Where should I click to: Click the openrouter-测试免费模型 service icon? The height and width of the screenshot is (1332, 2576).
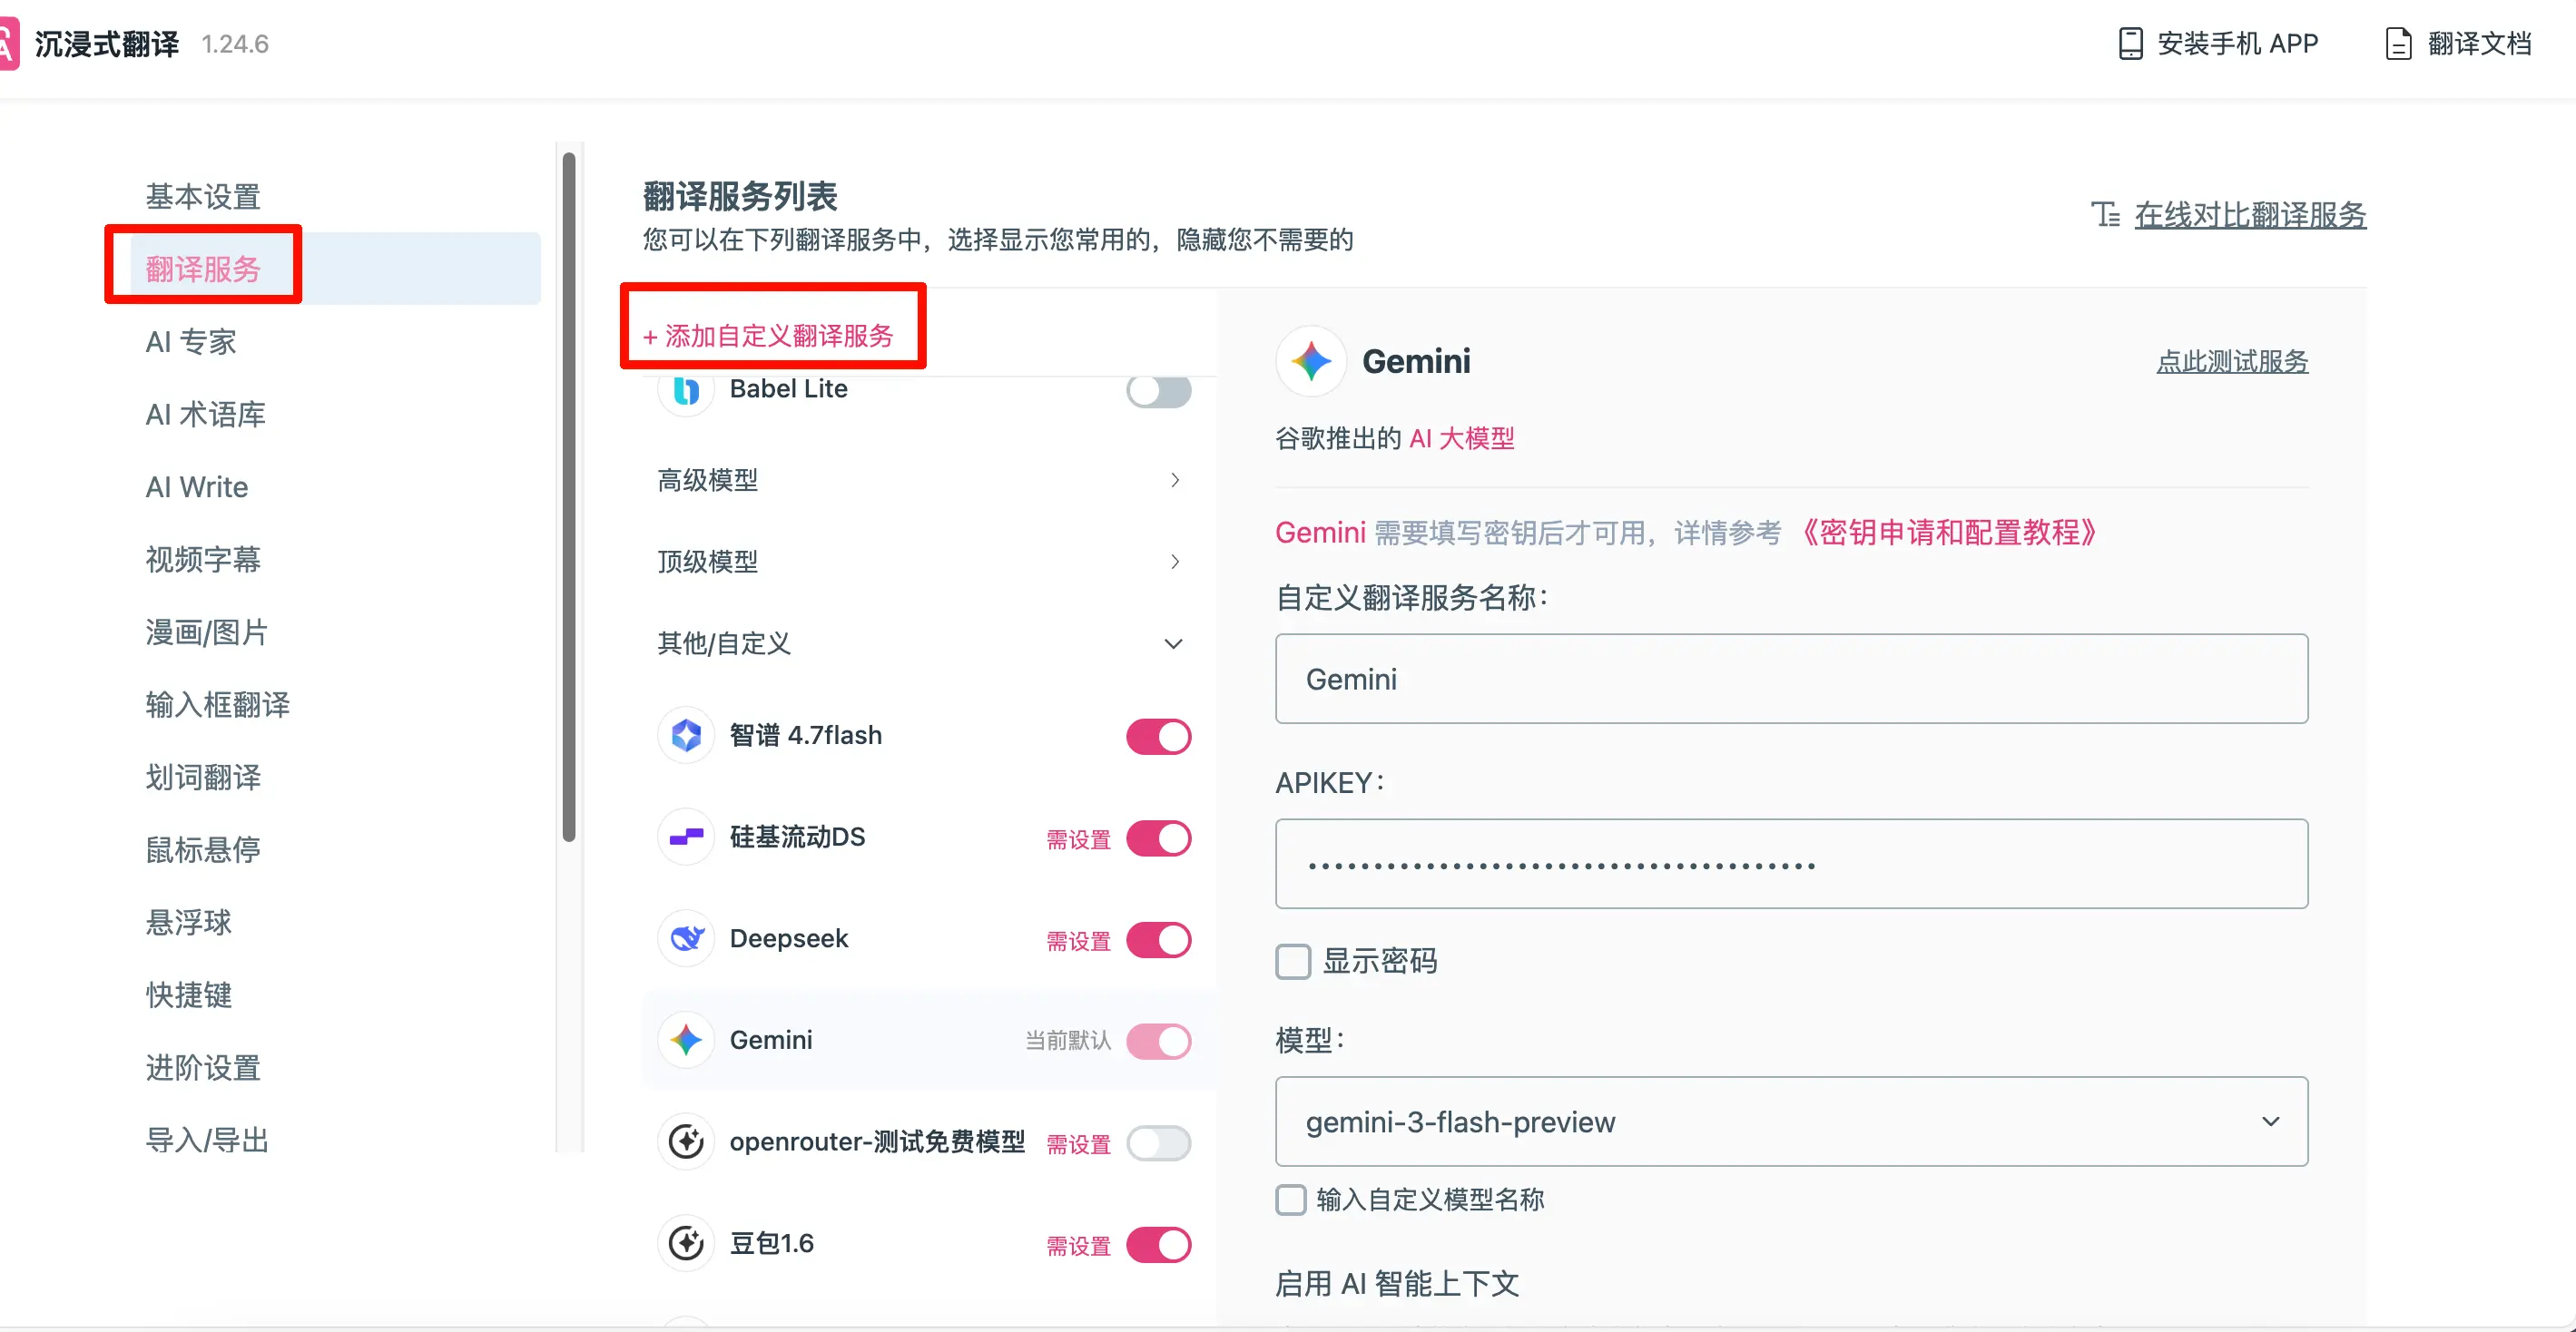[x=686, y=1142]
